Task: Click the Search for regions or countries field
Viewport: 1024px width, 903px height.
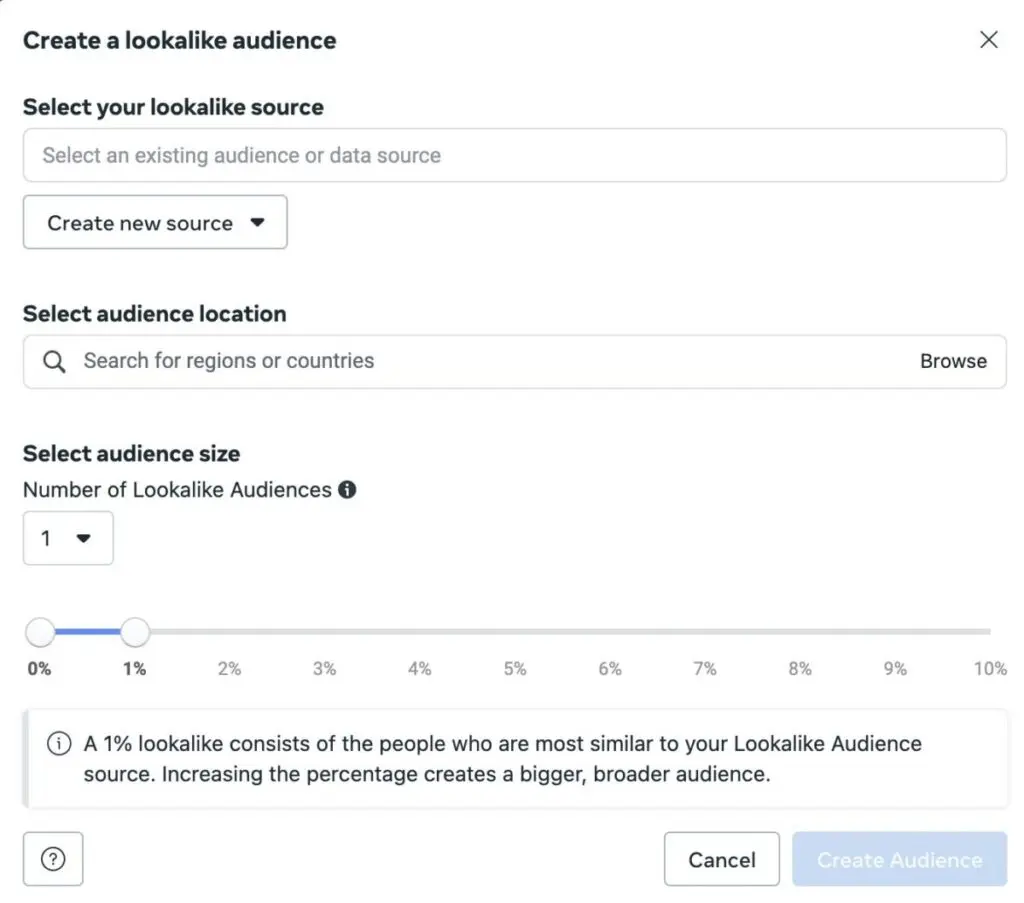Action: (x=480, y=361)
